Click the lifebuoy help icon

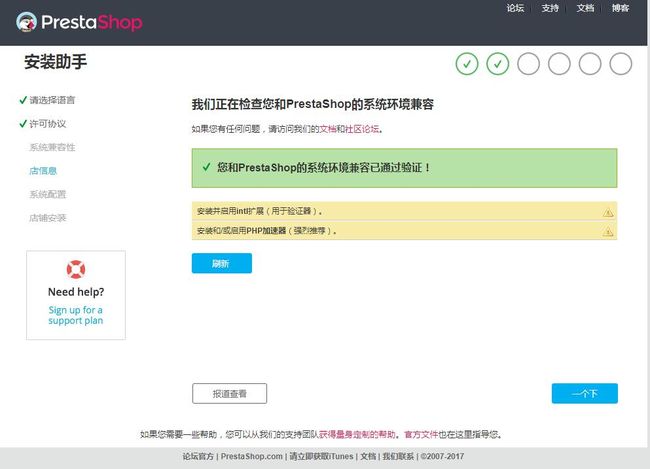coord(76,270)
